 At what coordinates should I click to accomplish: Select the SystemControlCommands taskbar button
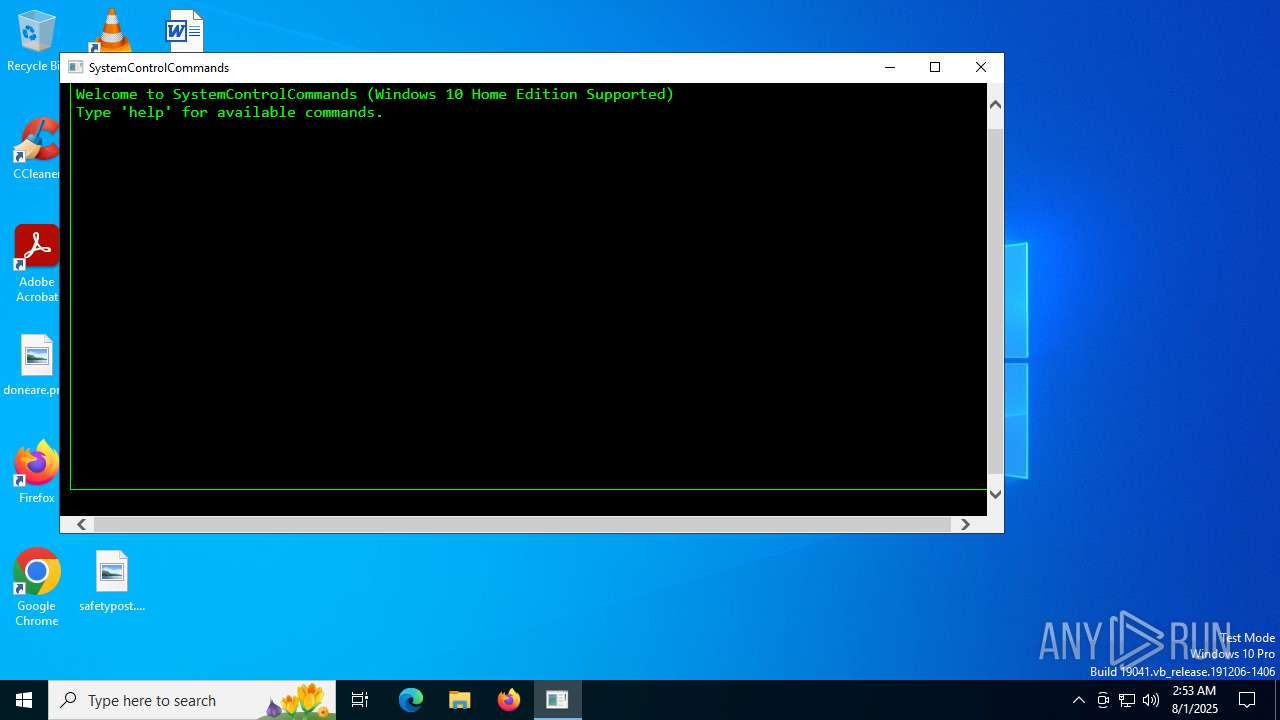pos(557,700)
